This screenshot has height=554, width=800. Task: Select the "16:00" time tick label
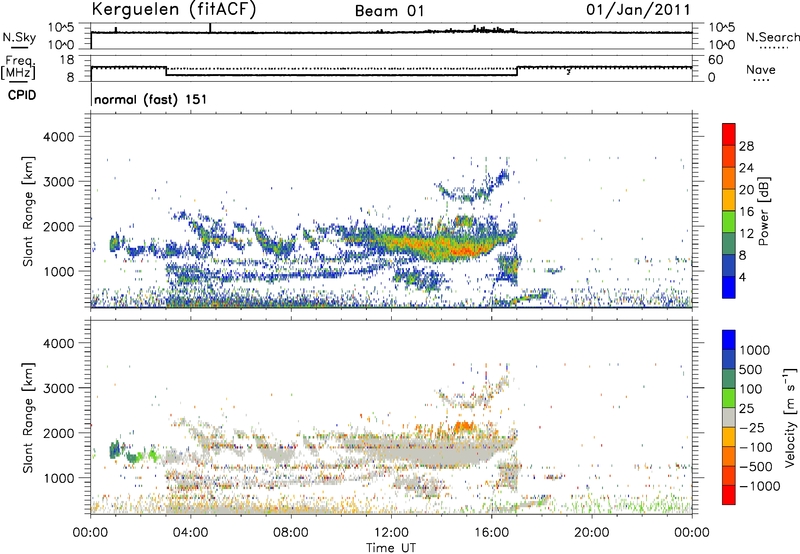[x=491, y=532]
